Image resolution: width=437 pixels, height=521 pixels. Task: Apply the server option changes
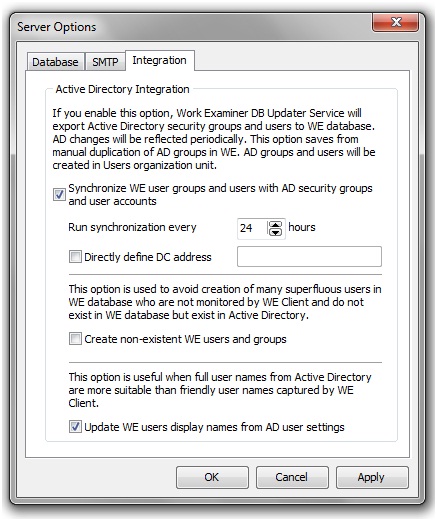click(x=372, y=477)
